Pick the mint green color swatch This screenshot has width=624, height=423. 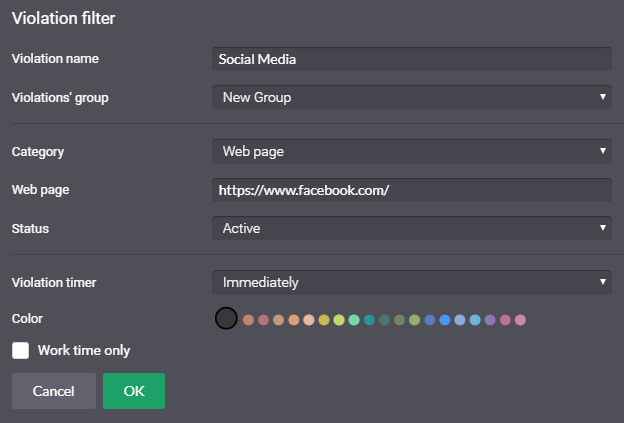click(354, 320)
